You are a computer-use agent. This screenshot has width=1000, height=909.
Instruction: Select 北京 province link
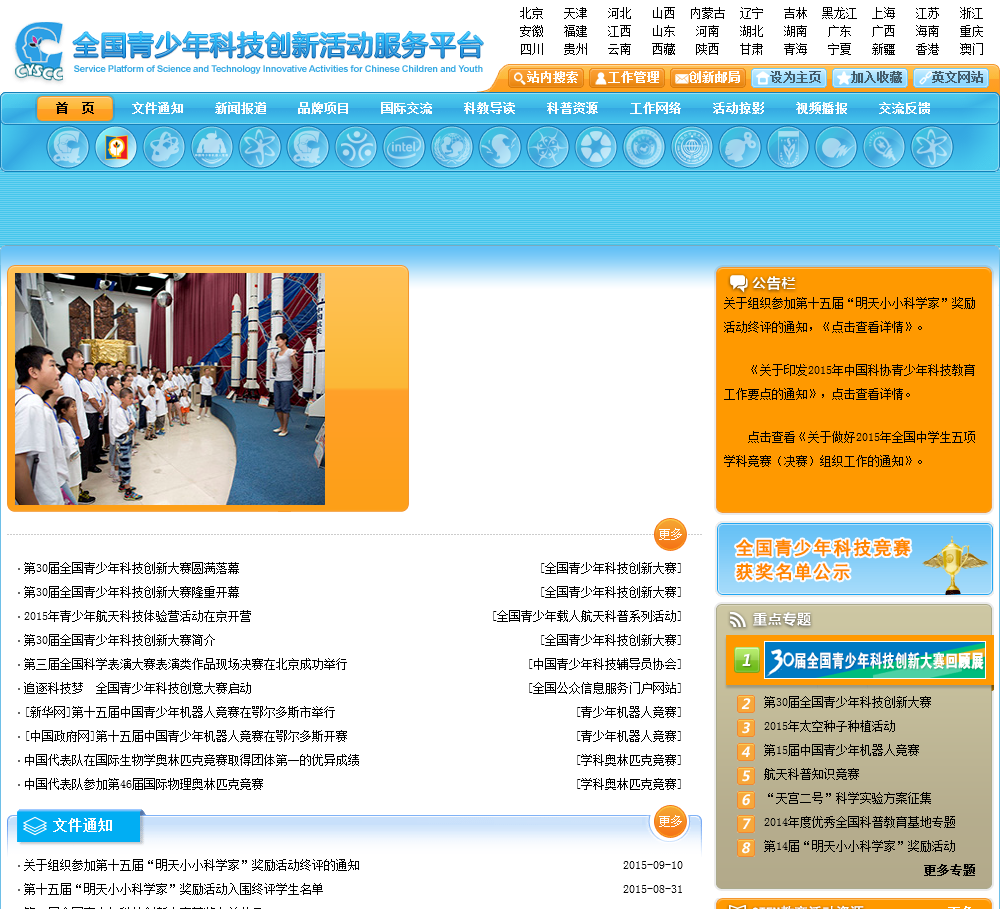pos(531,13)
